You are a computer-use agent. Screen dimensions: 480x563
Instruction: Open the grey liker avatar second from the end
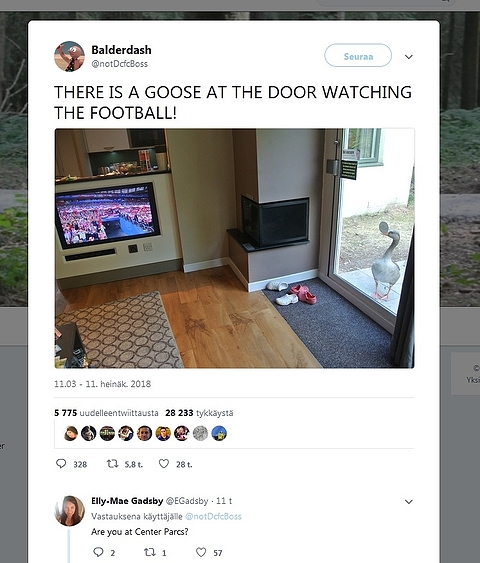pos(200,433)
